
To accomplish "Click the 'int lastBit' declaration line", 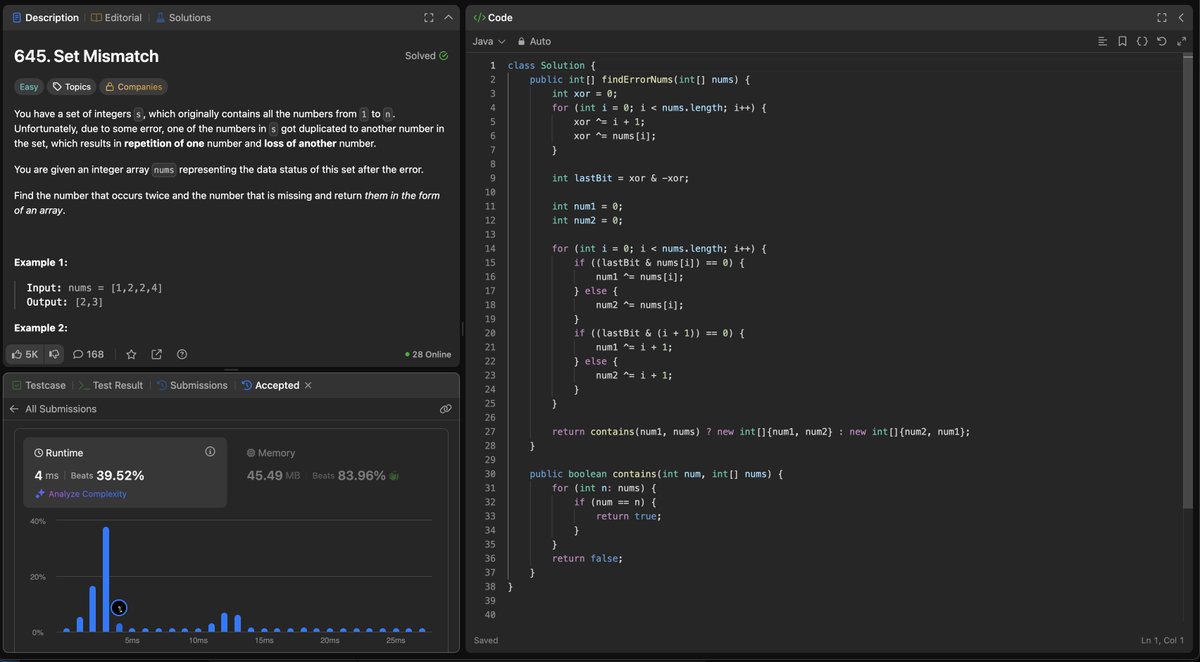I will (x=621, y=177).
